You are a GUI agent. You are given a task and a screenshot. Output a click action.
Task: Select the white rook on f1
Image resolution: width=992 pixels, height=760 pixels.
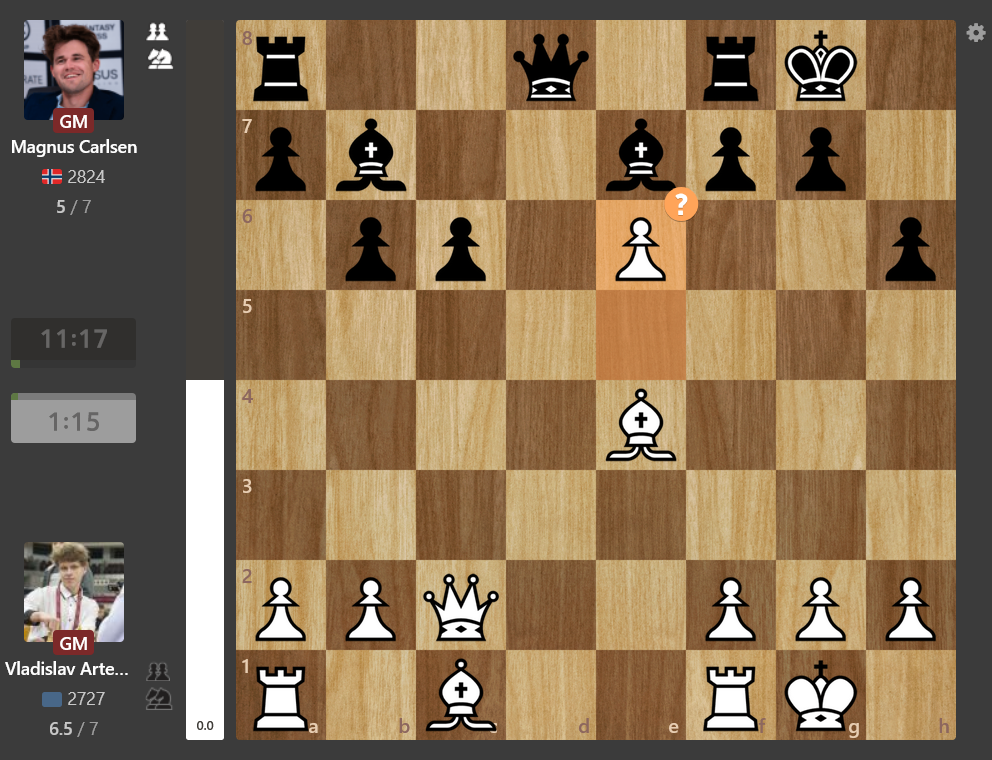tap(731, 698)
